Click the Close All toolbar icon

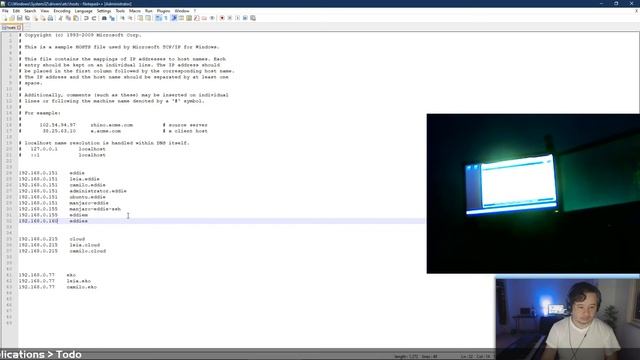[x=43, y=18]
